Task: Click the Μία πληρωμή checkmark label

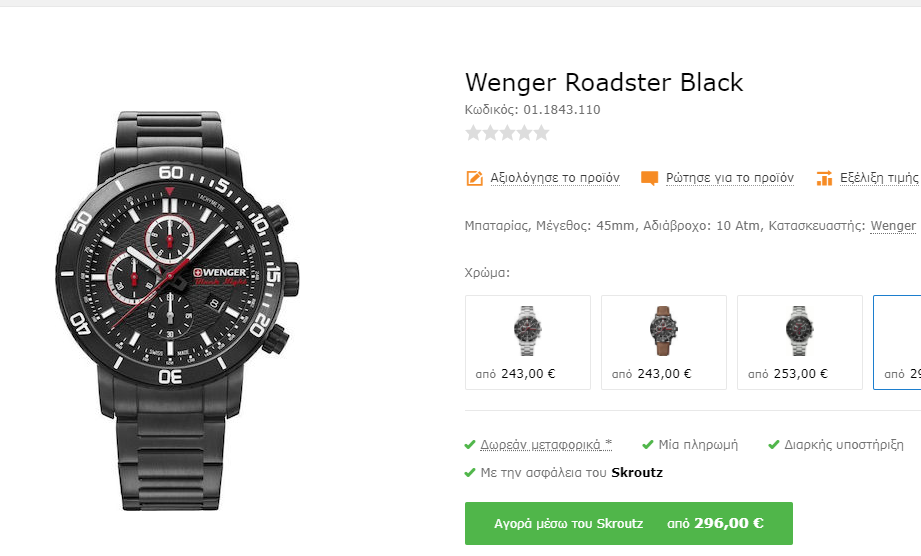Action: click(x=690, y=445)
